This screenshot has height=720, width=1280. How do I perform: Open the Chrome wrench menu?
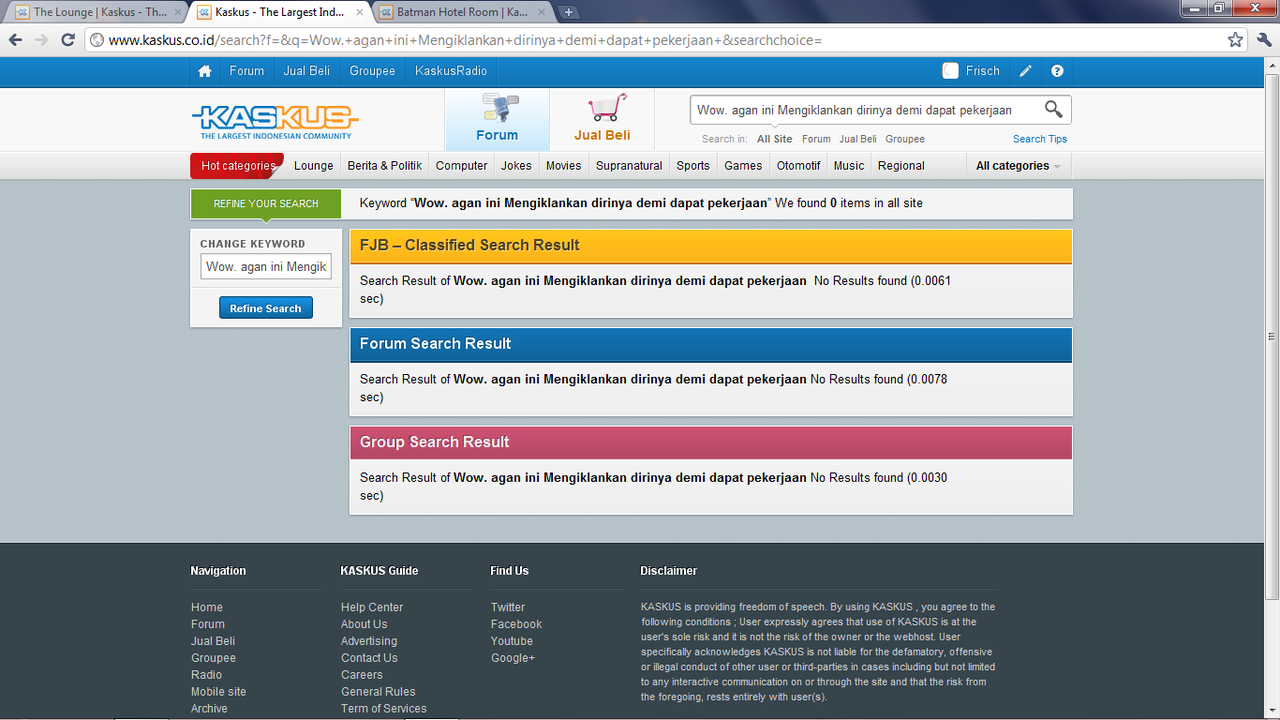(1263, 40)
